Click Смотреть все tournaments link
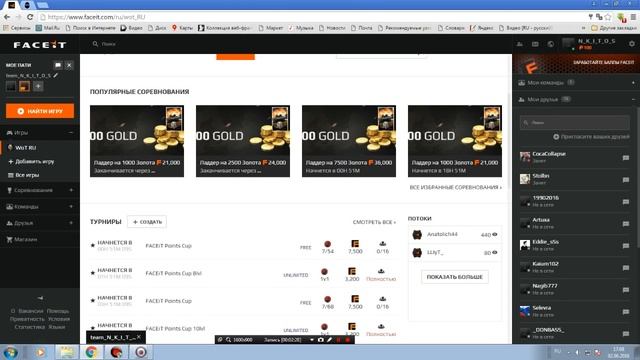This screenshot has width=640, height=360. point(374,222)
